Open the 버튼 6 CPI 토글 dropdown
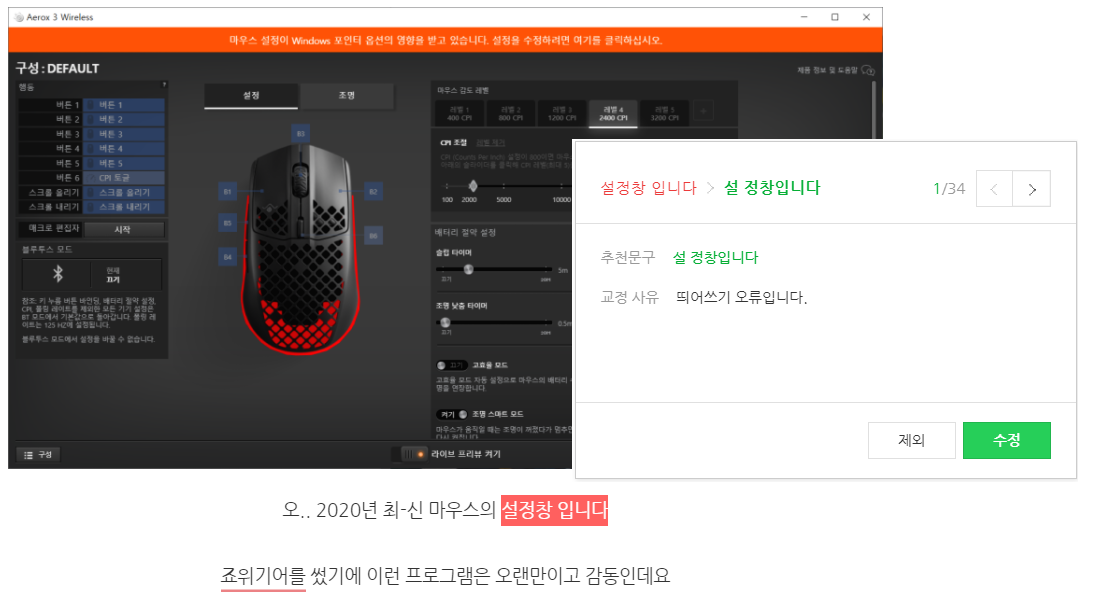1095x603 pixels. pos(124,178)
